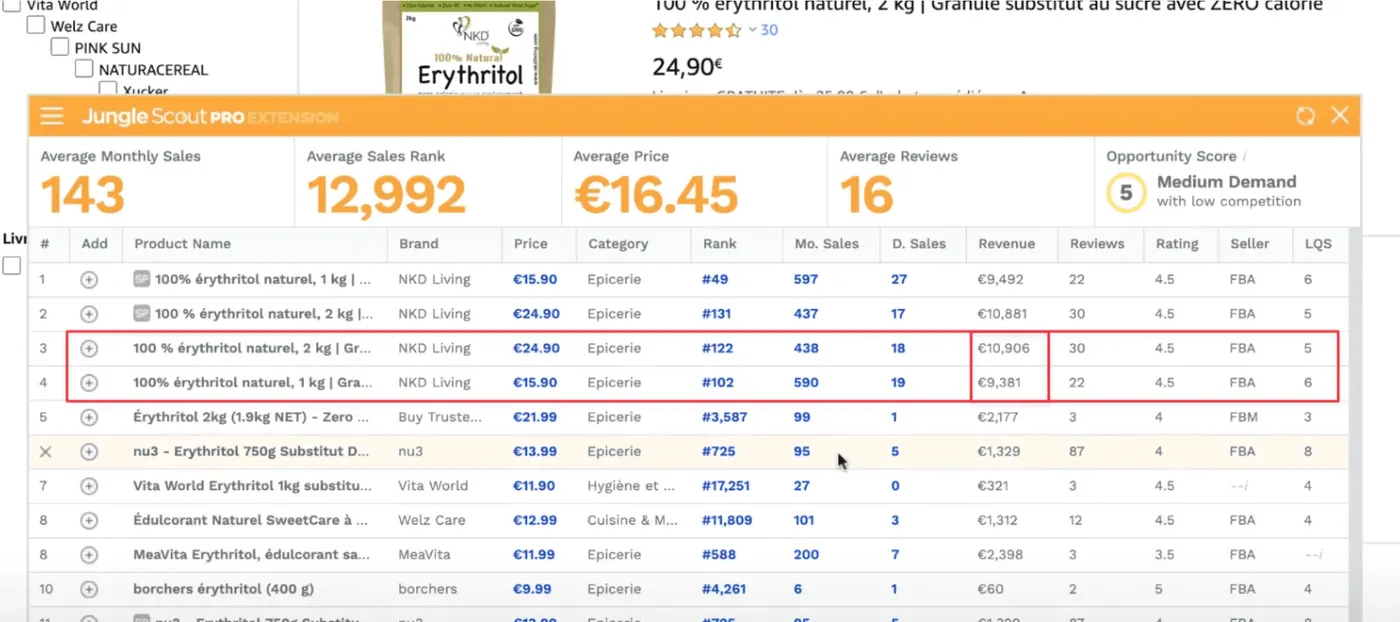Open the Jungle Scout hamburger menu

(52, 116)
